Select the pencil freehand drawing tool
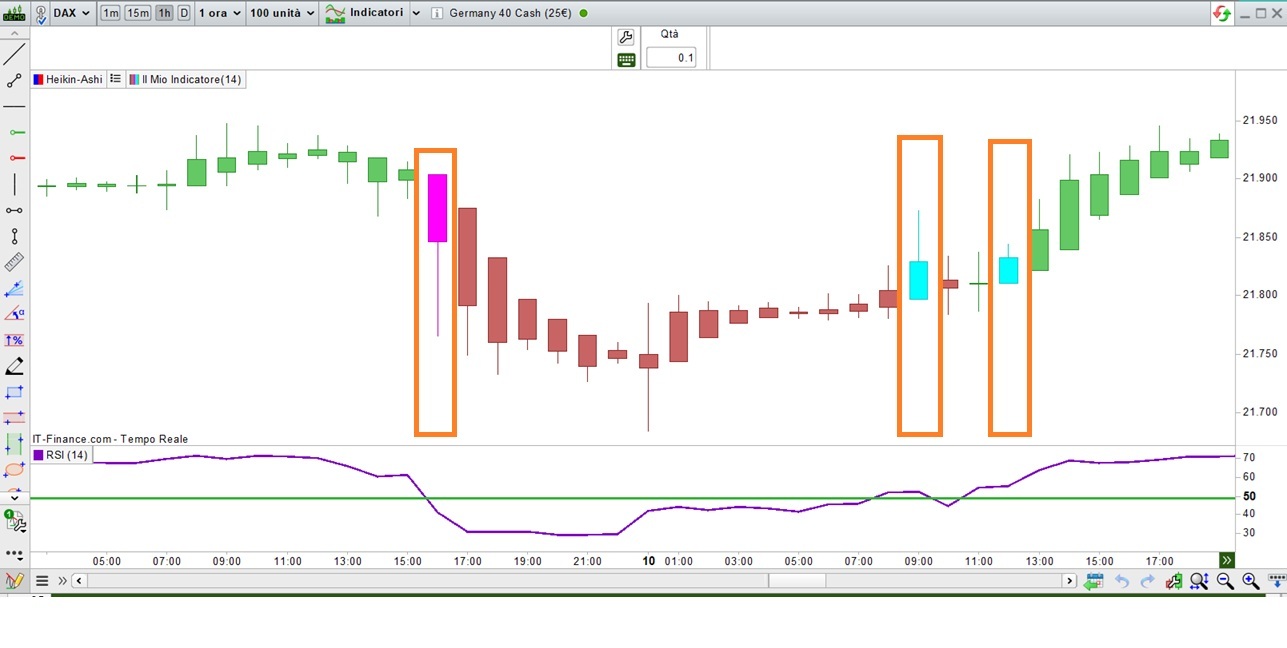The width and height of the screenshot is (1287, 648). pos(14,366)
